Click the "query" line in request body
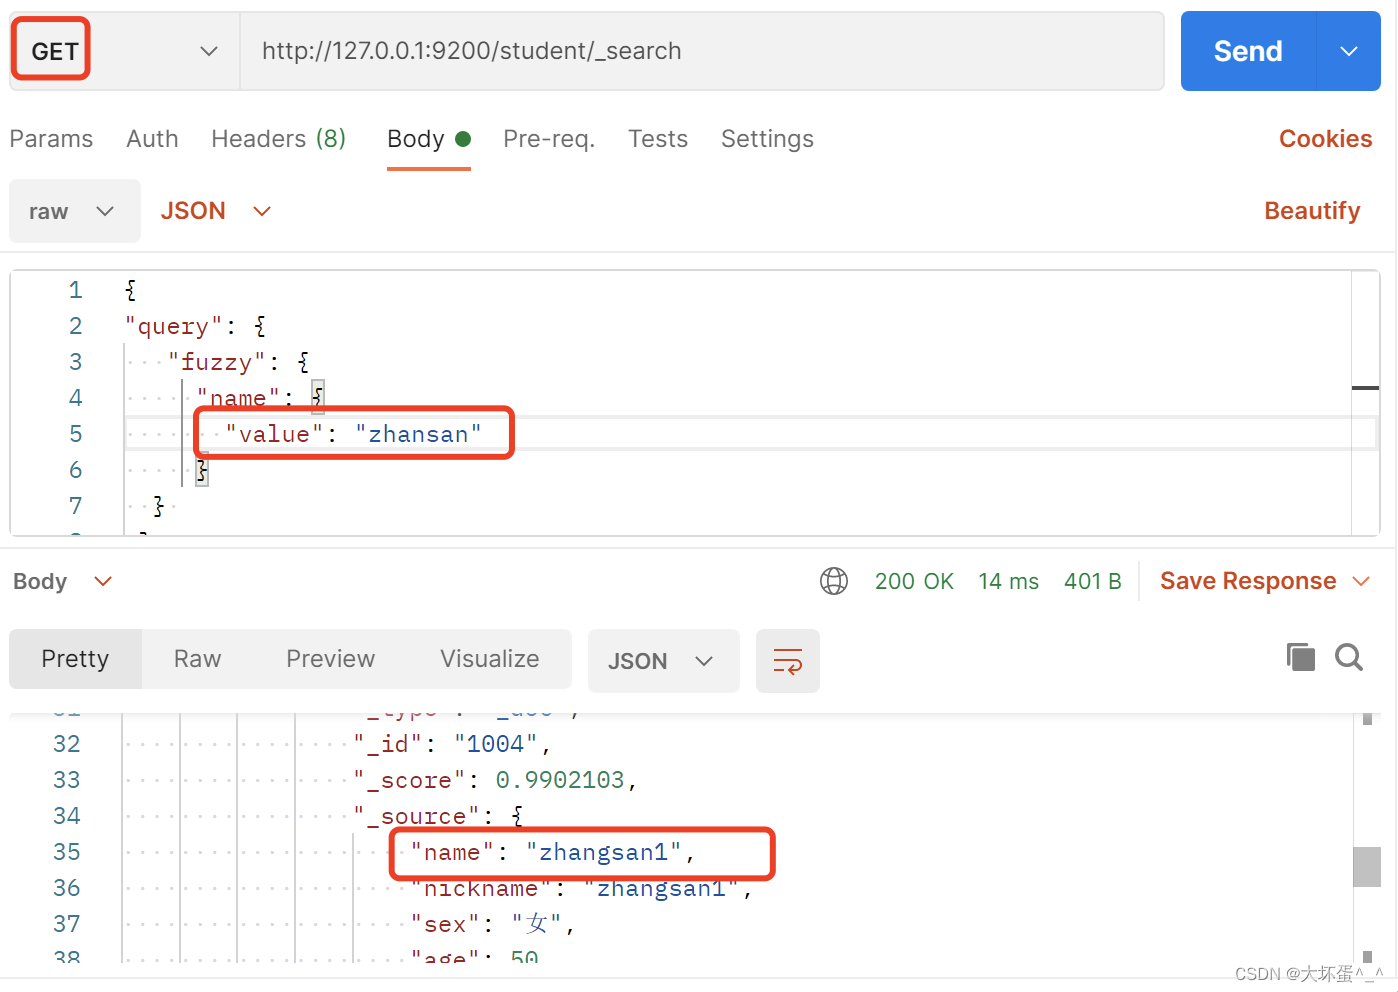 point(196,326)
